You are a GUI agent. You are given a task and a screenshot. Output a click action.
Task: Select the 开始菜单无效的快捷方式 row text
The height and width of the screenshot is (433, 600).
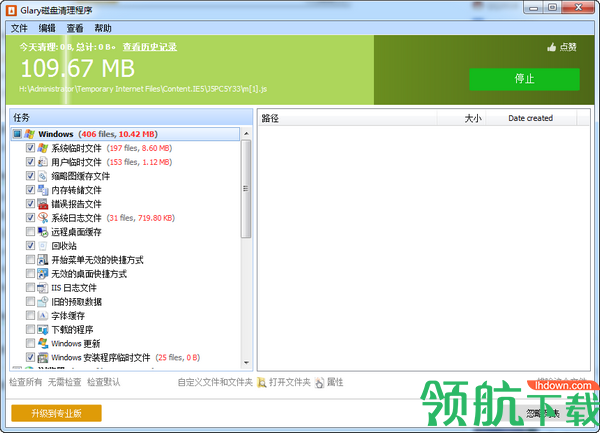click(97, 260)
